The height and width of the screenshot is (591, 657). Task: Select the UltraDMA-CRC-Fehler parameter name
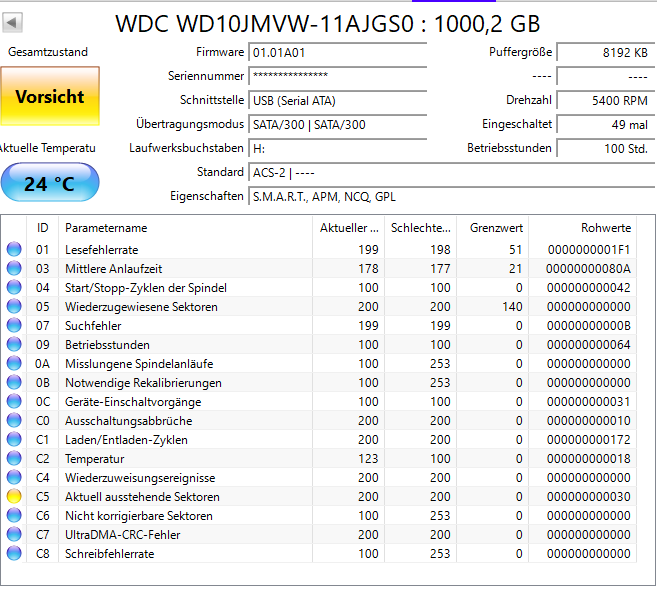[122, 535]
